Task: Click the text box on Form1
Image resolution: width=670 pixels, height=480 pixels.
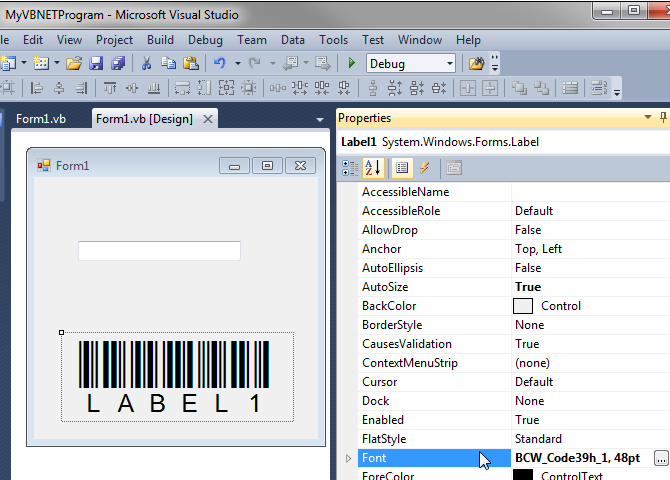Action: (x=159, y=250)
